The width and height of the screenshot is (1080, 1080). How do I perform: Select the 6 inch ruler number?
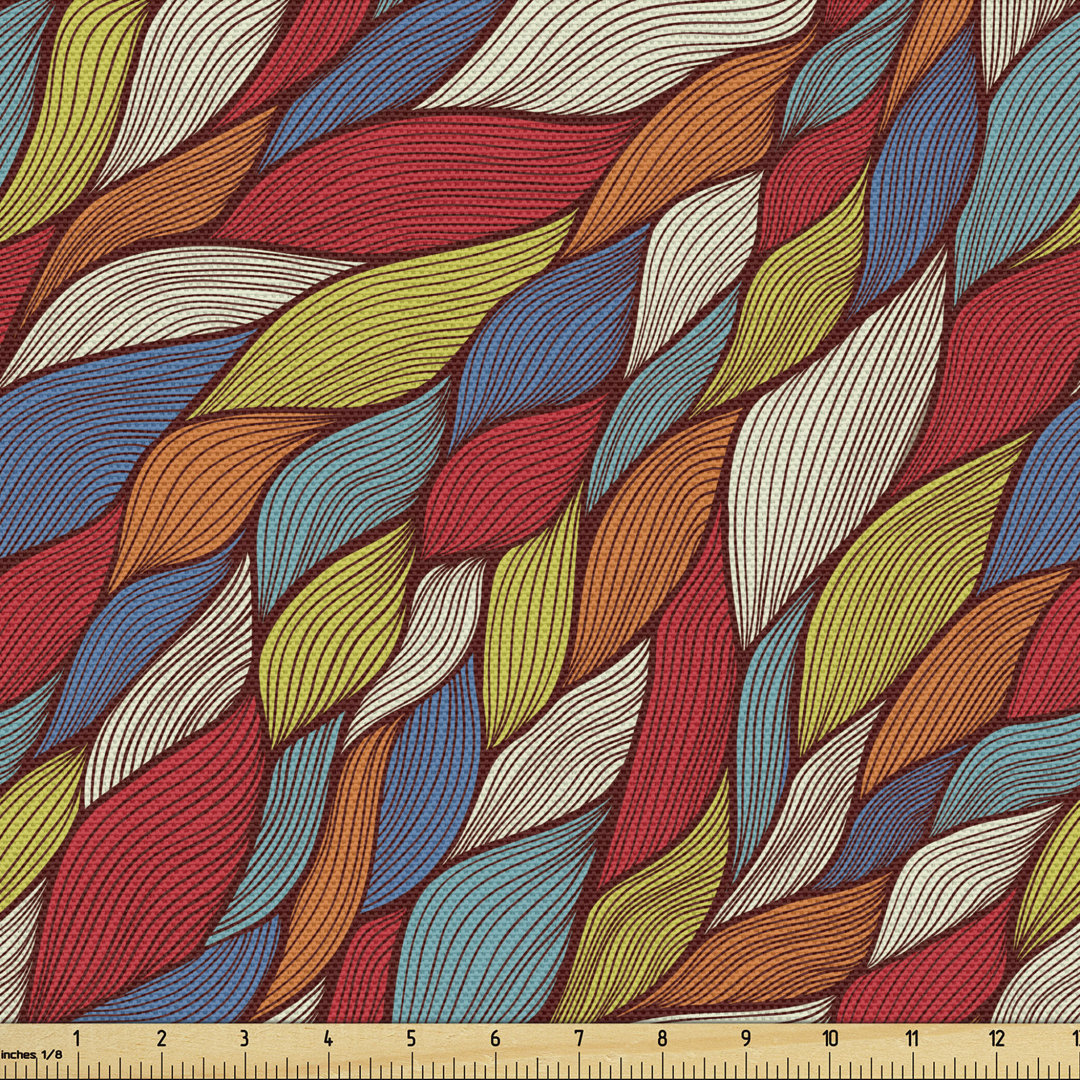click(x=495, y=1039)
